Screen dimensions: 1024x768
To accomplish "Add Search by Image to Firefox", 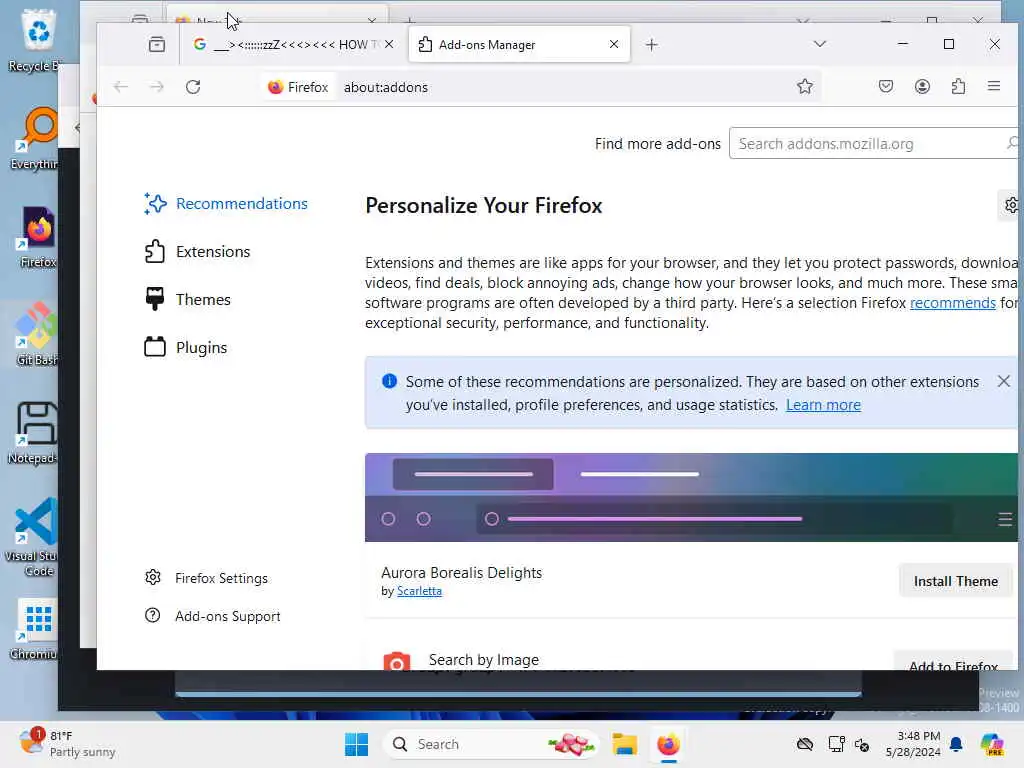I will click(953, 664).
